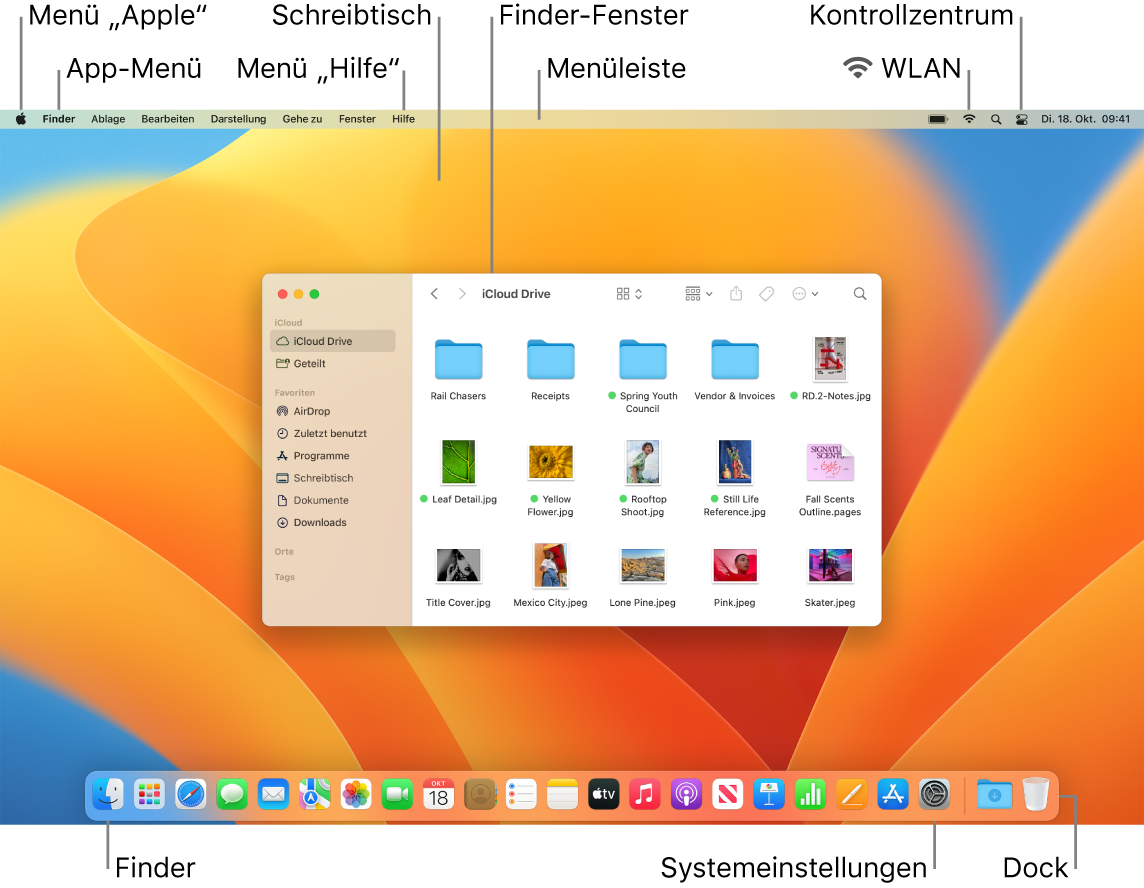Launch FaceTime from the Dock
Screen dimensions: 1144x888
(396, 794)
